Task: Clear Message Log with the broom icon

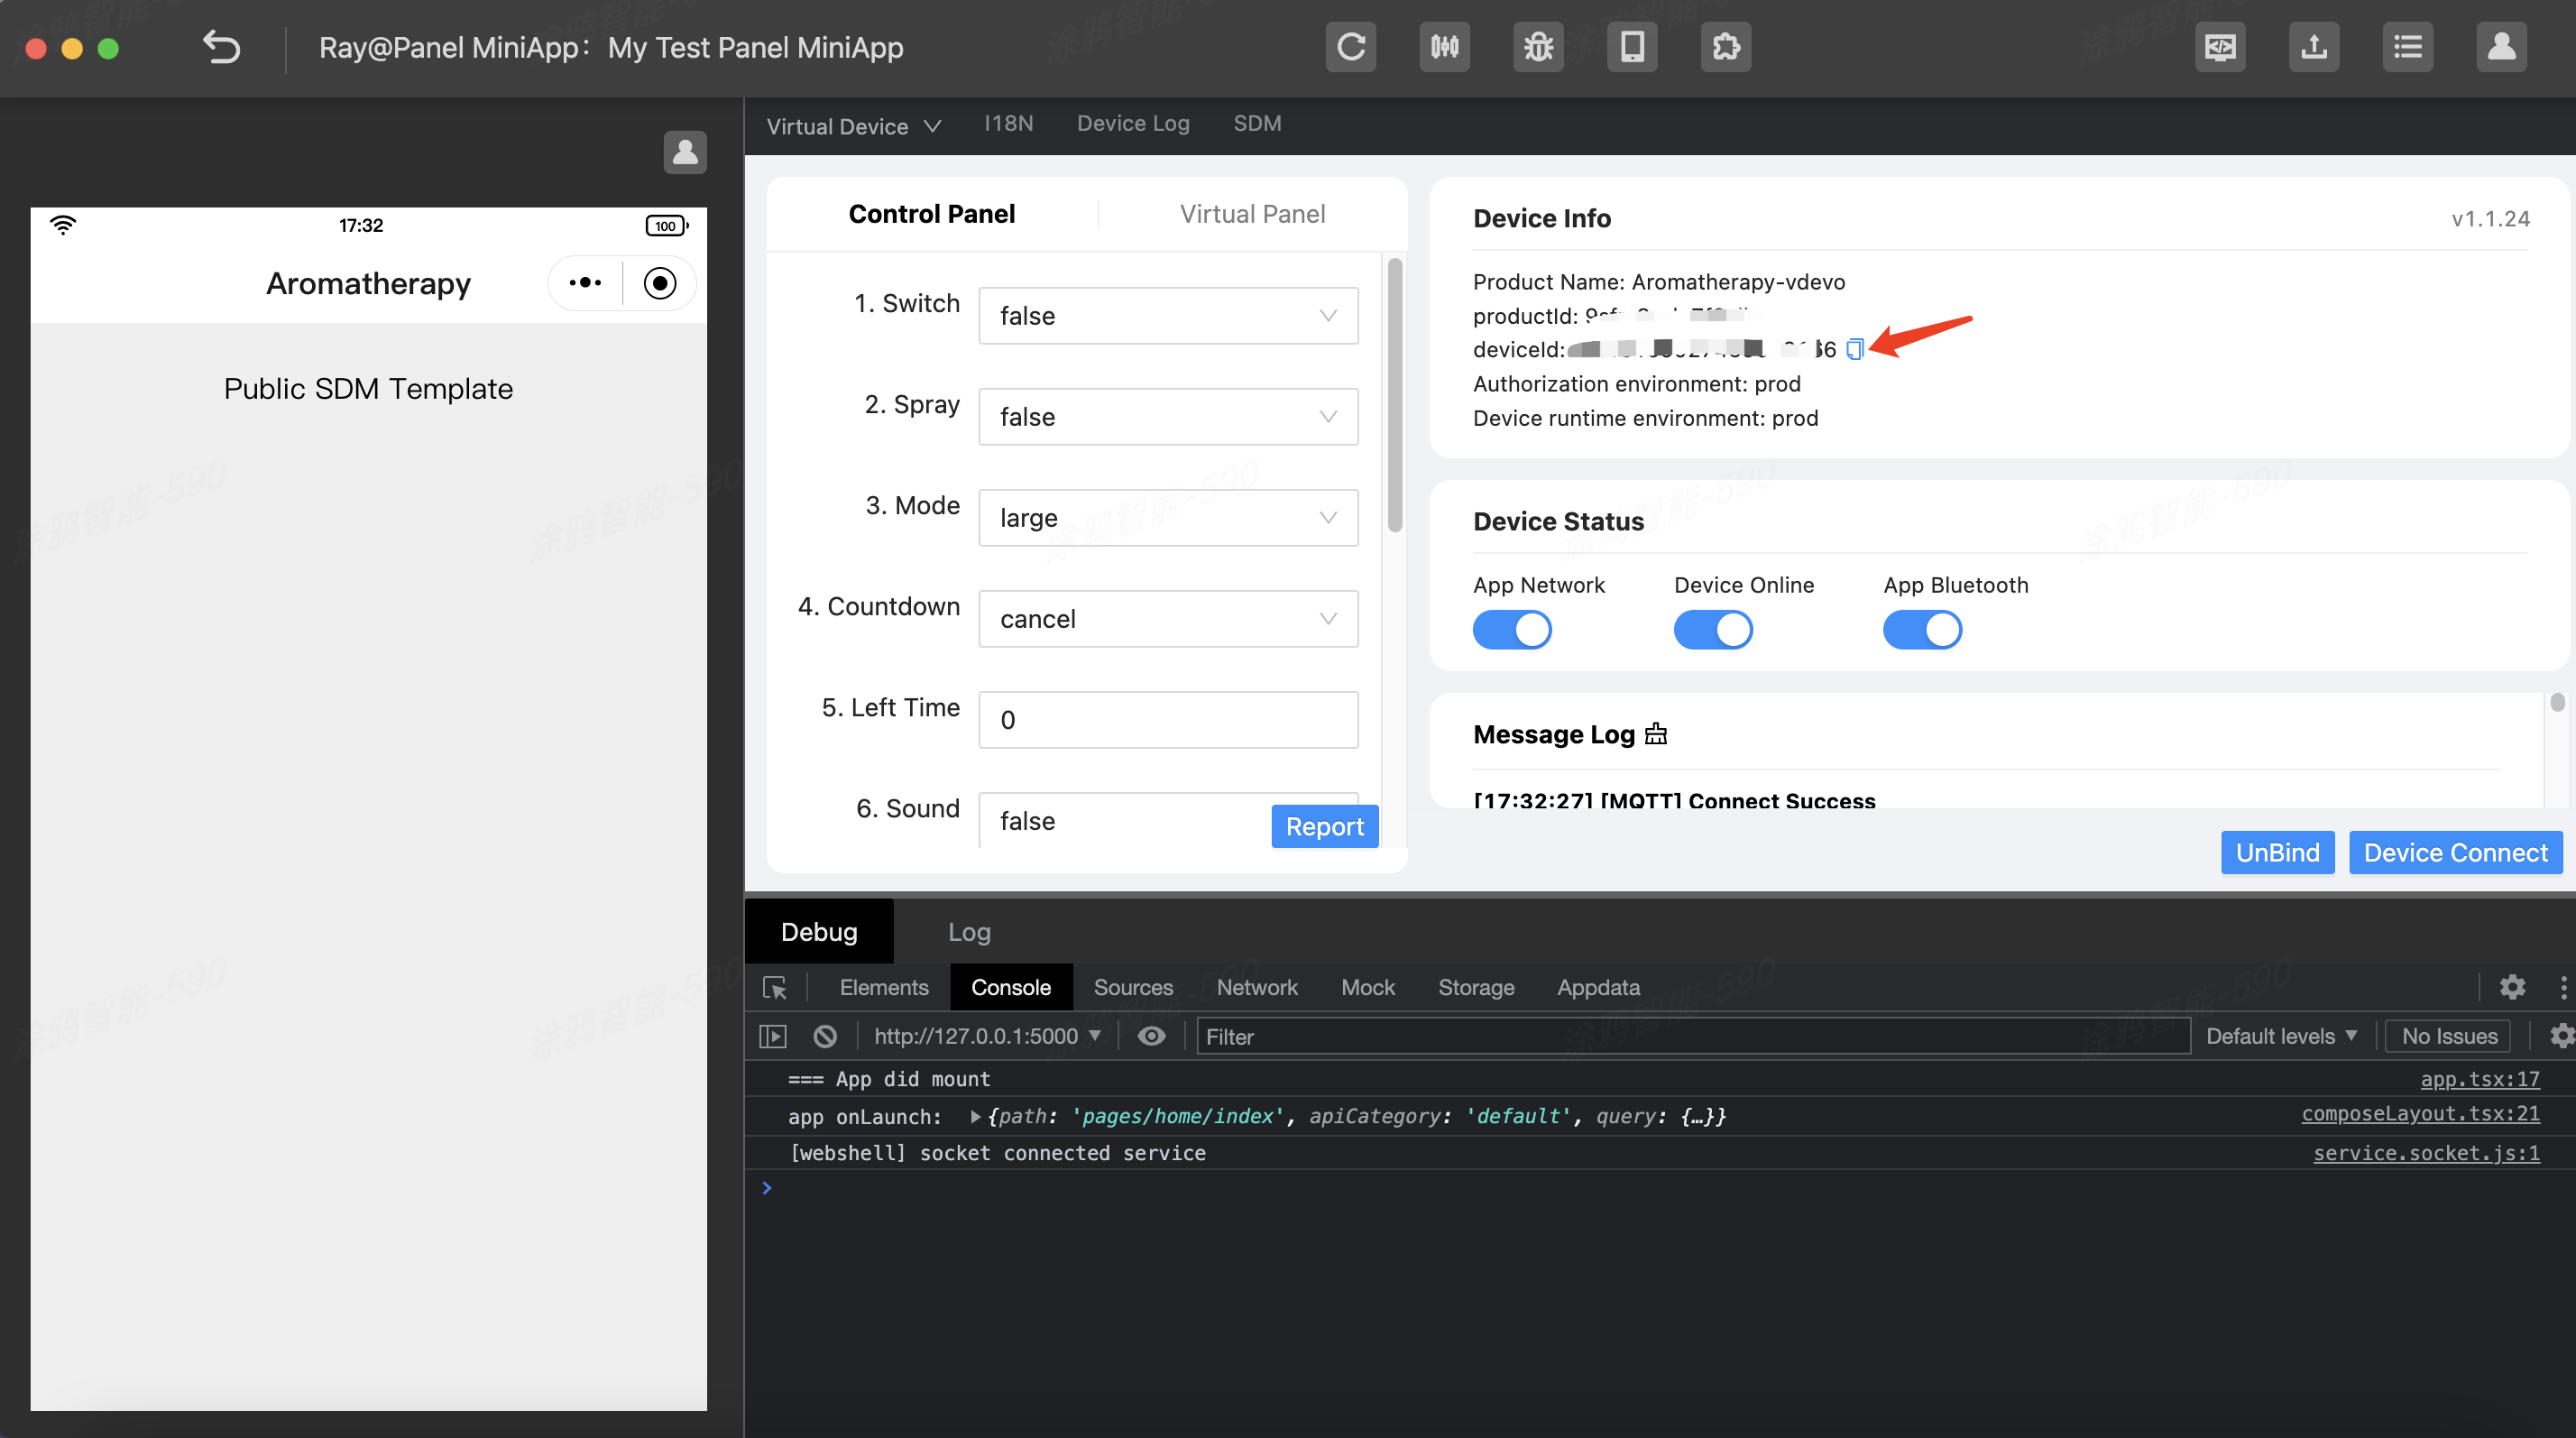Action: pos(1656,734)
